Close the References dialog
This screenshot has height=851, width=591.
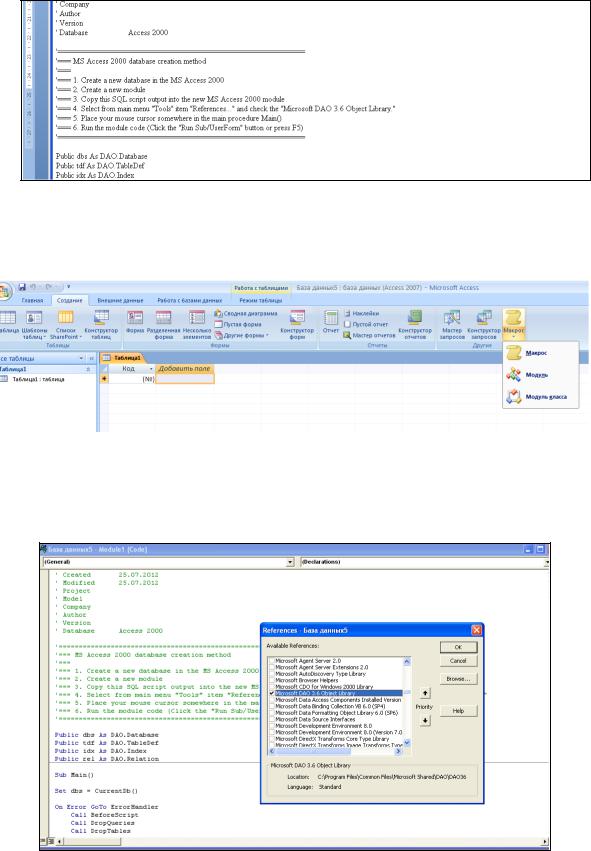(x=476, y=631)
